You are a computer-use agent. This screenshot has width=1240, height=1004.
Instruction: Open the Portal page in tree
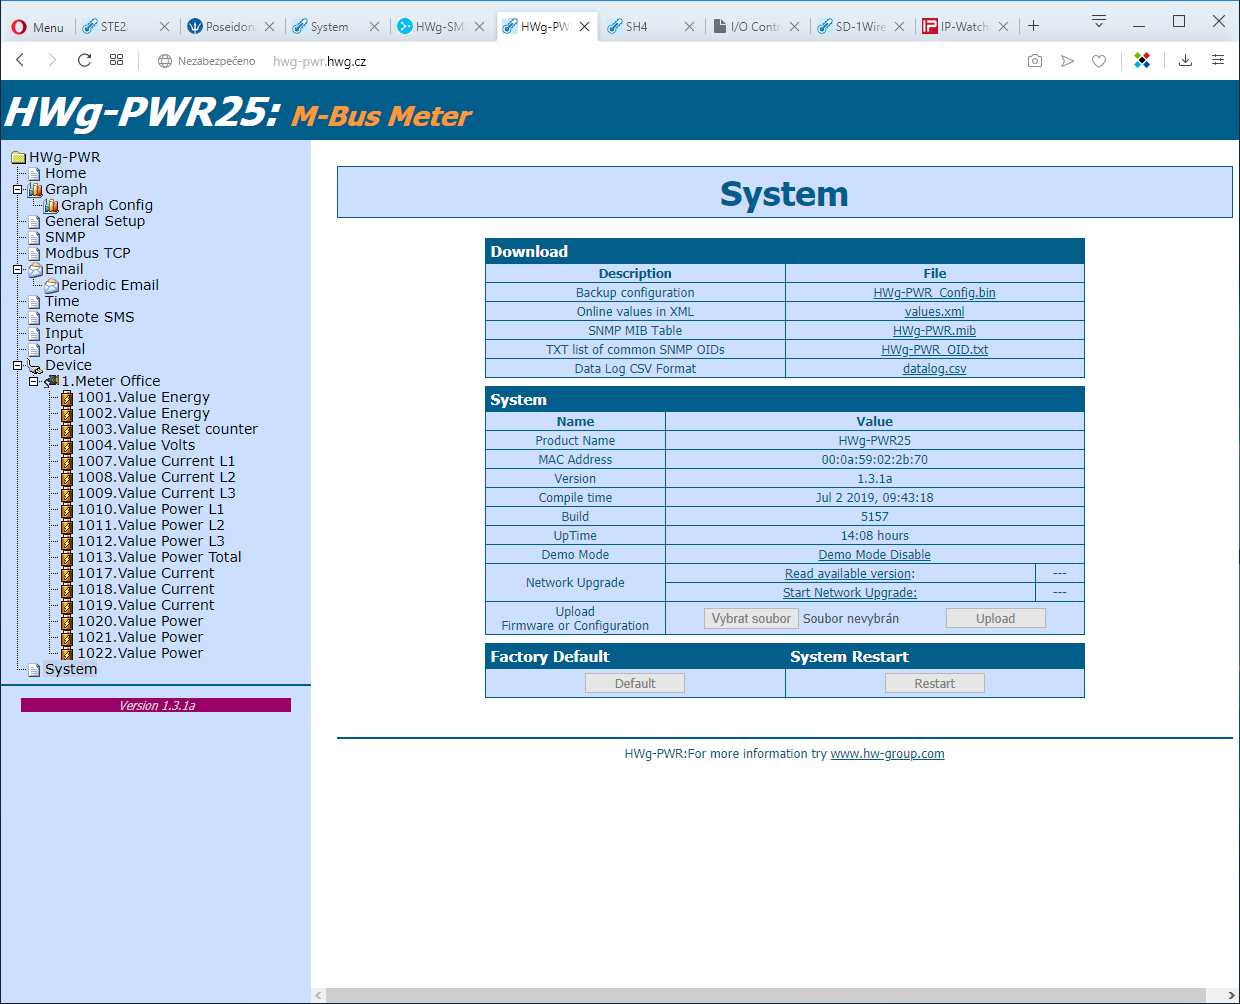tap(65, 349)
